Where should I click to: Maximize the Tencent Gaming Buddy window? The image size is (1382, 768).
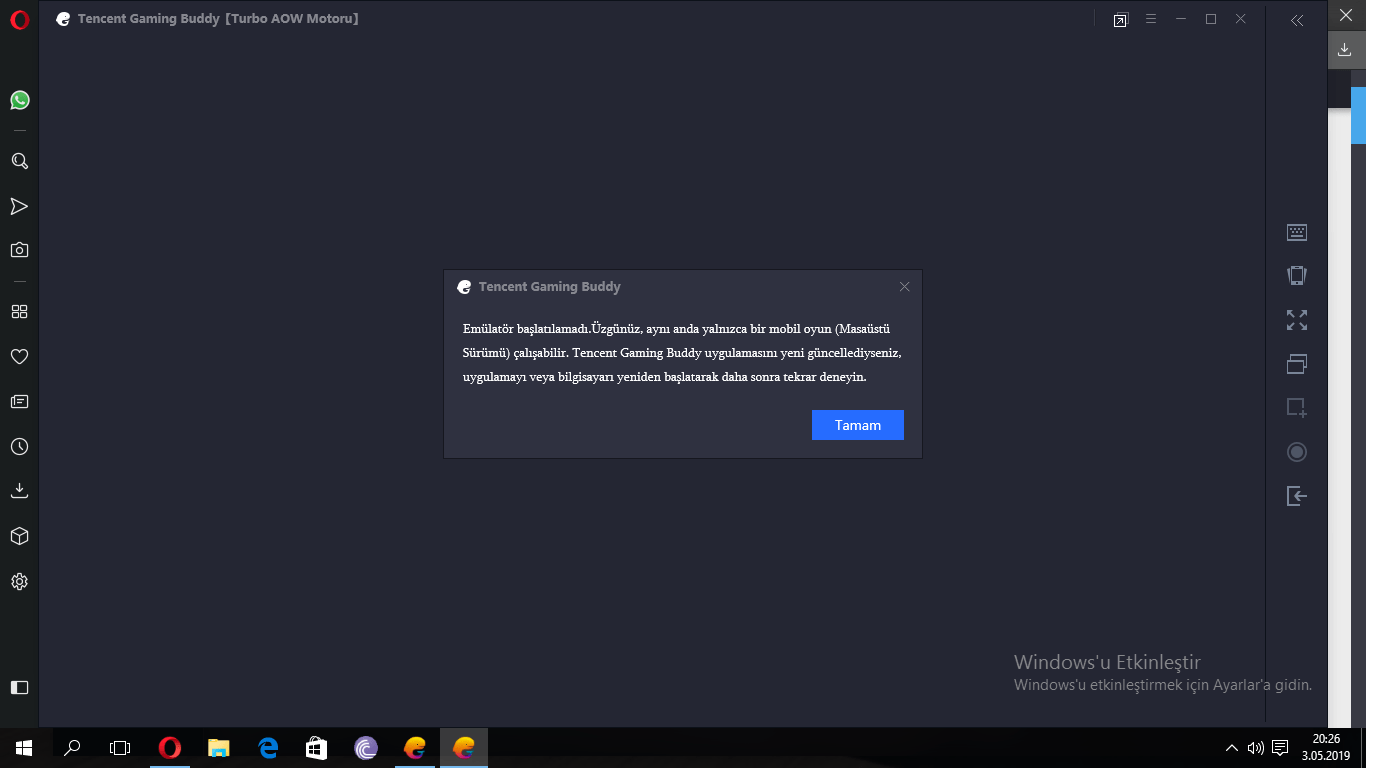tap(1211, 19)
